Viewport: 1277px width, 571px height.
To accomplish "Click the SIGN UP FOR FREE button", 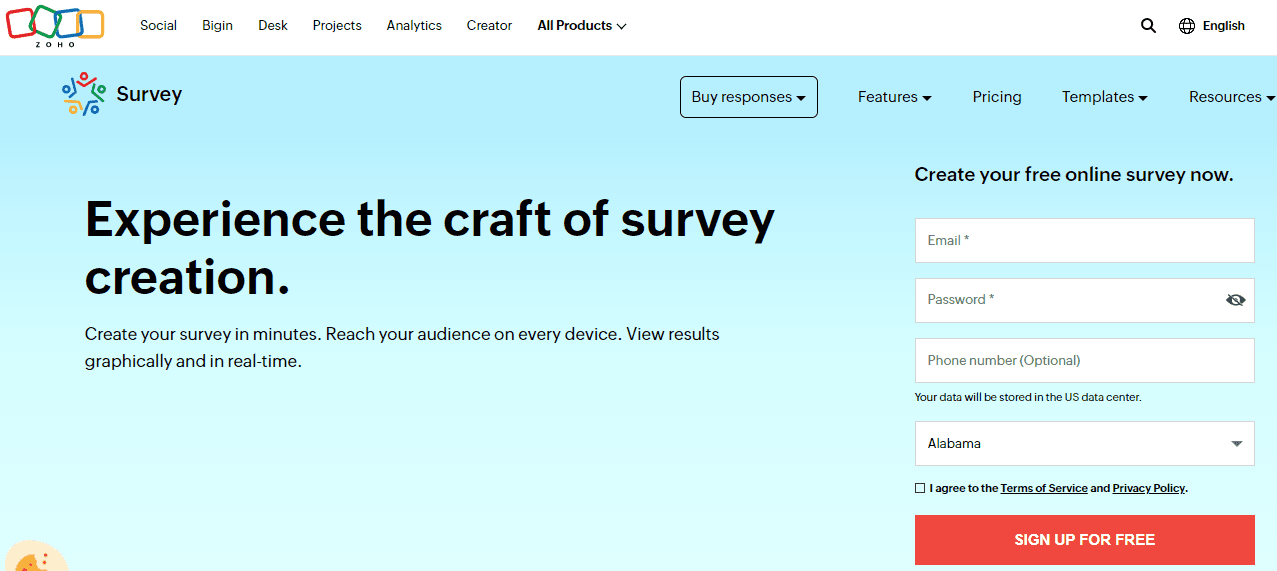I will (x=1084, y=540).
